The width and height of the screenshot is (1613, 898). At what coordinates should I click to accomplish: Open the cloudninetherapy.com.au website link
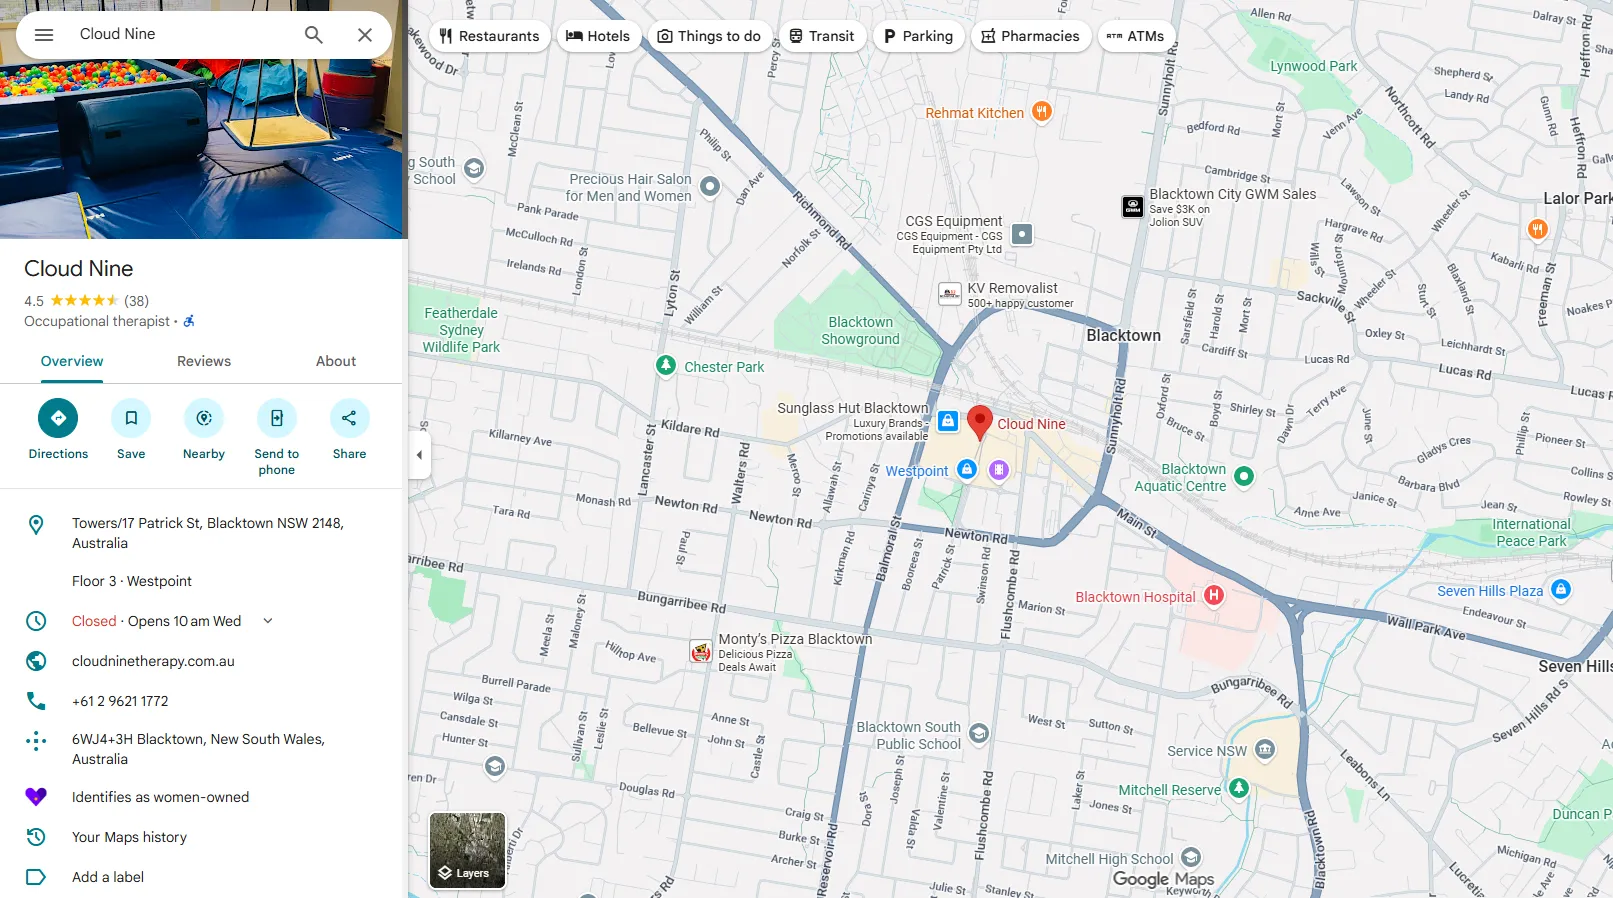pos(153,661)
